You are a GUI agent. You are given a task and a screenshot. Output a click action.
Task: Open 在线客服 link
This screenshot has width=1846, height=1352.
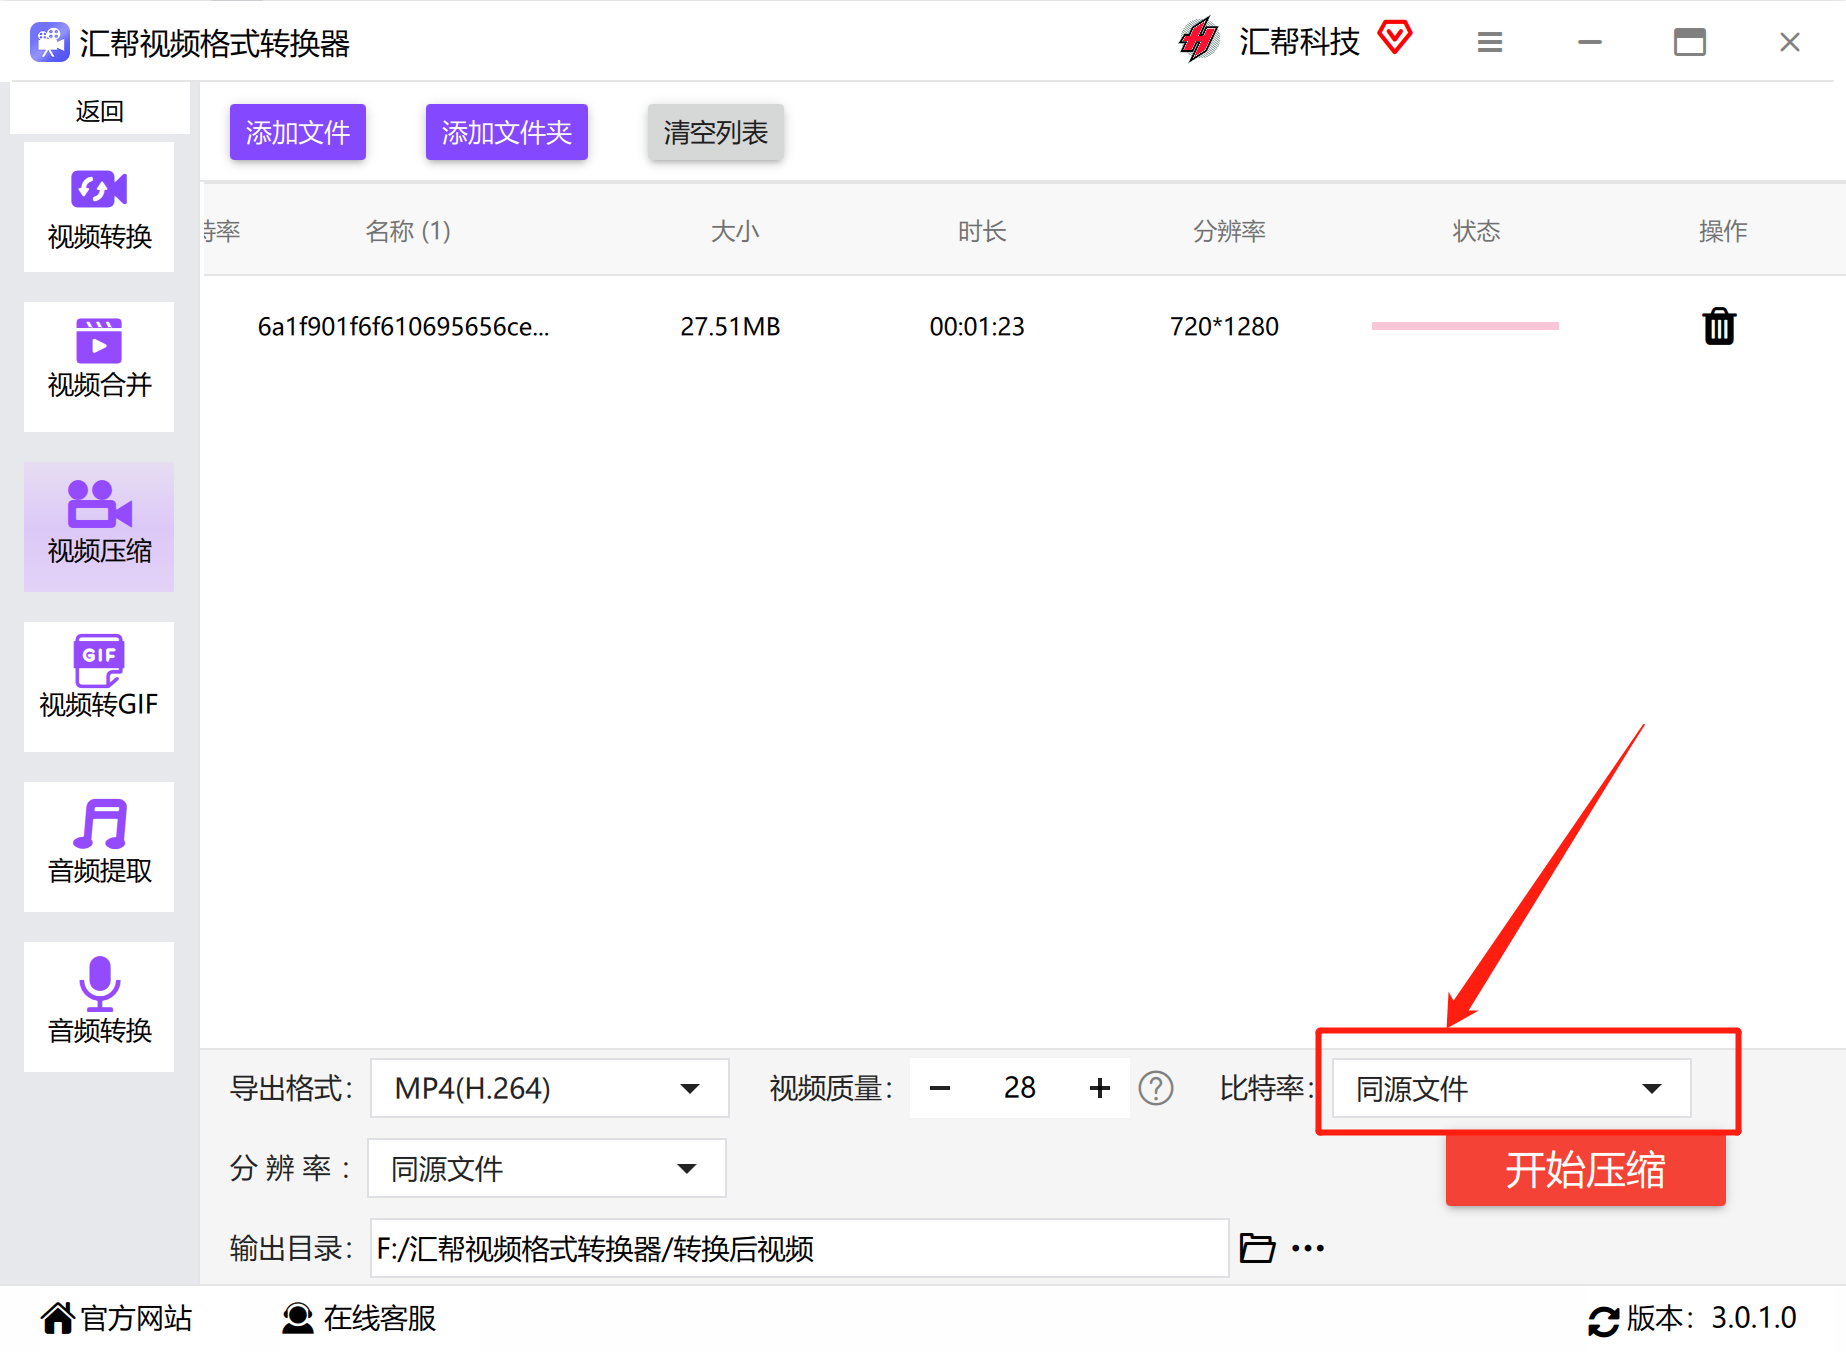click(380, 1318)
